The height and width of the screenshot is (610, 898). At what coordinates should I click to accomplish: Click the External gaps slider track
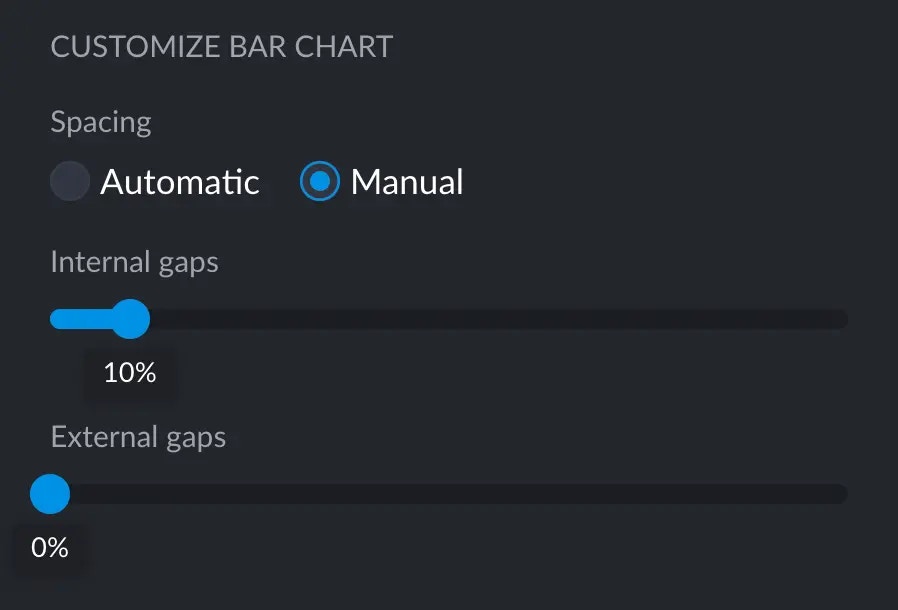pyautogui.click(x=450, y=494)
